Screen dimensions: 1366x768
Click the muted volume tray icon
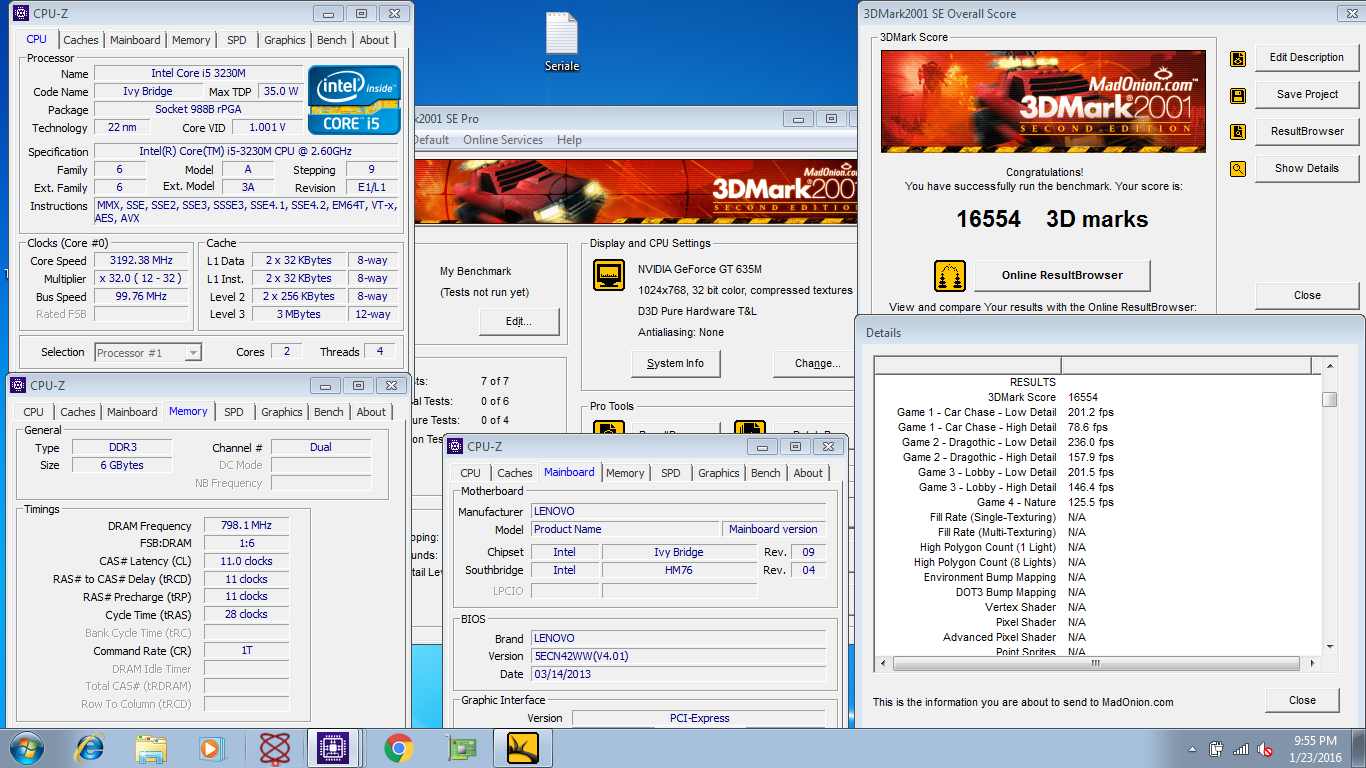point(1266,749)
